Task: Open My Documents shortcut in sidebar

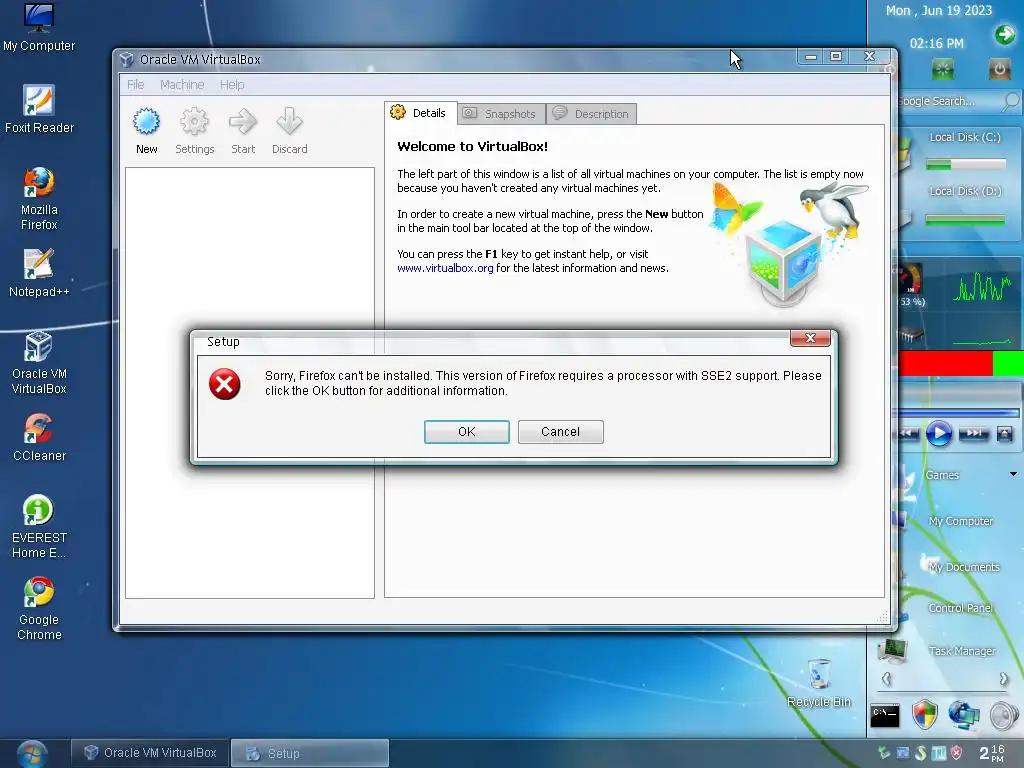Action: point(963,567)
